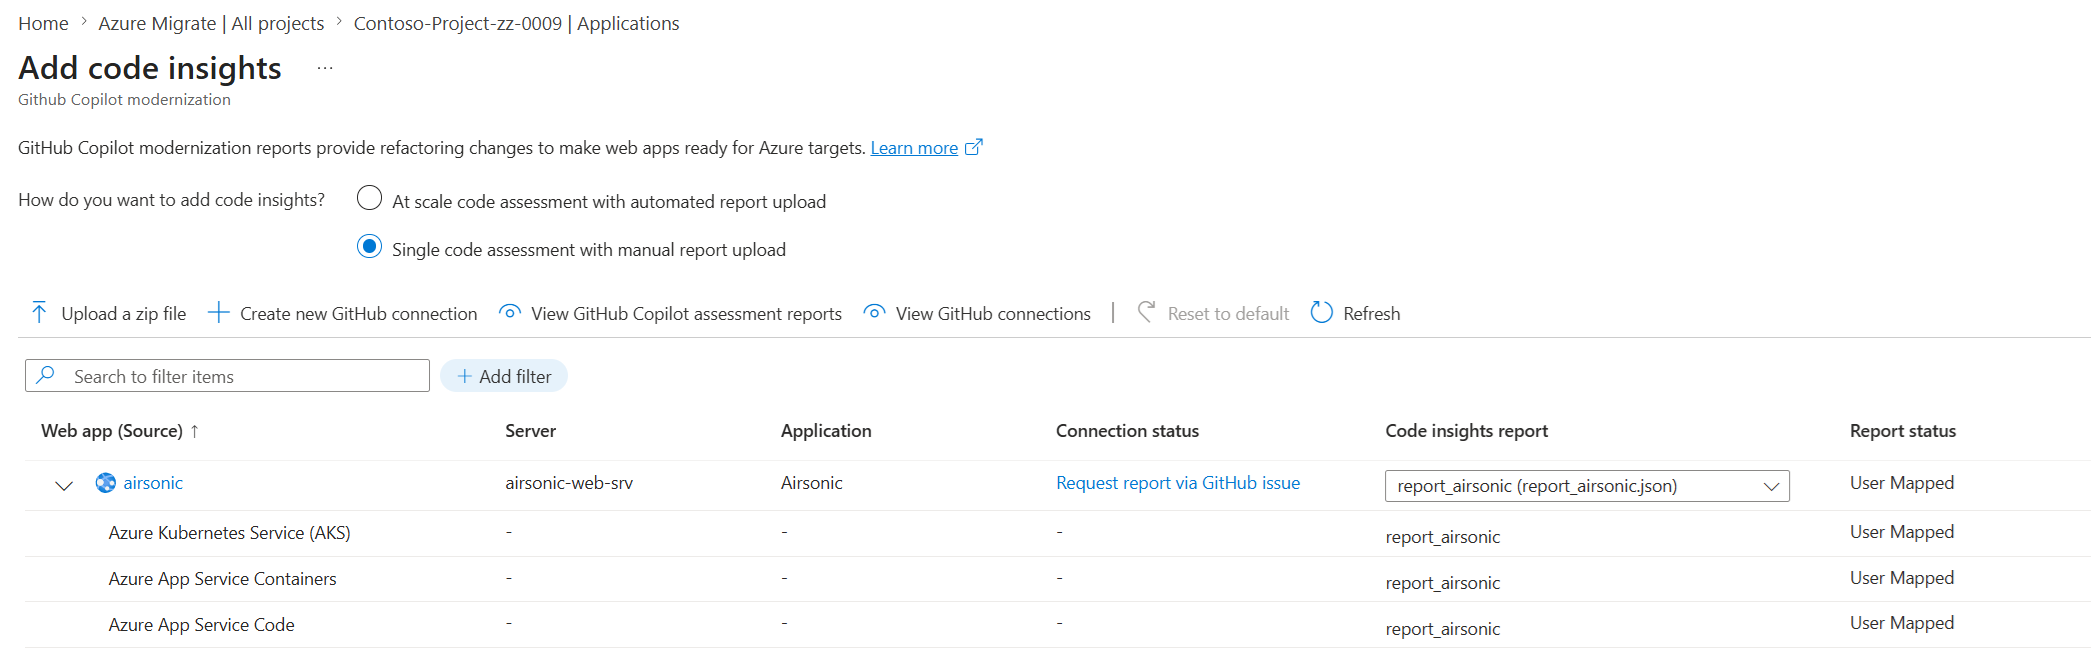Image resolution: width=2091 pixels, height=655 pixels.
Task: Click the View GitHub connections label
Action: [x=993, y=314]
